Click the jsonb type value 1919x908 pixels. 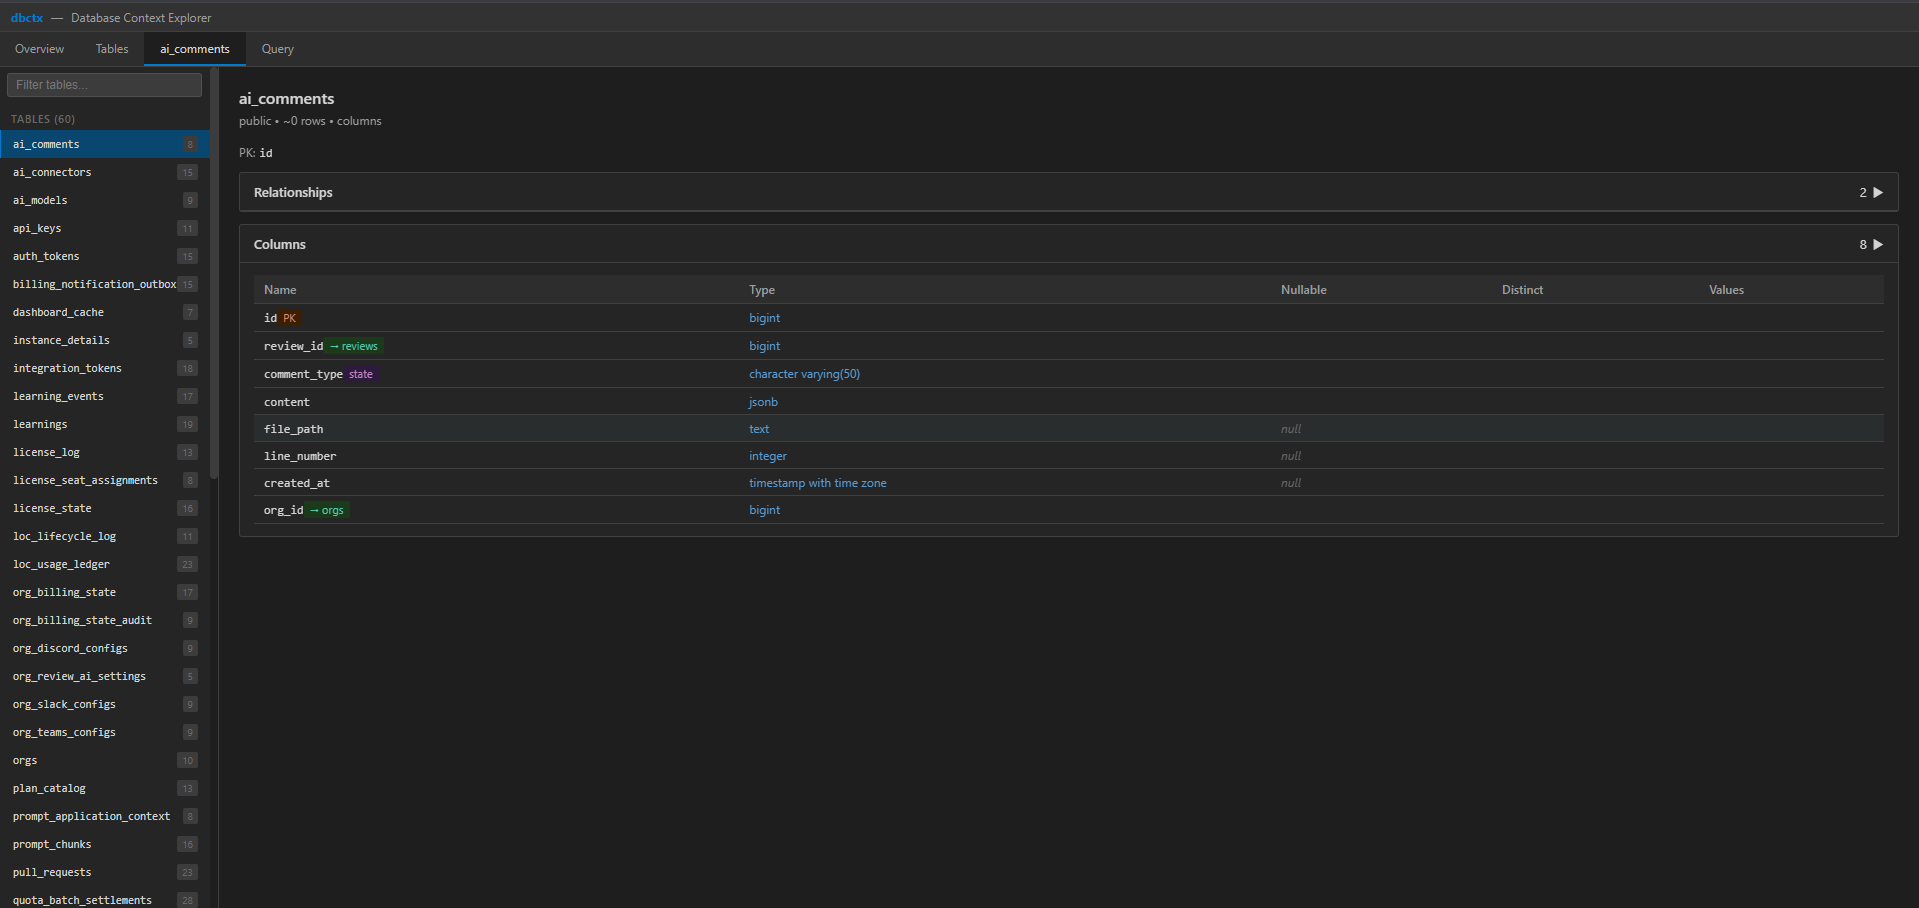(763, 402)
